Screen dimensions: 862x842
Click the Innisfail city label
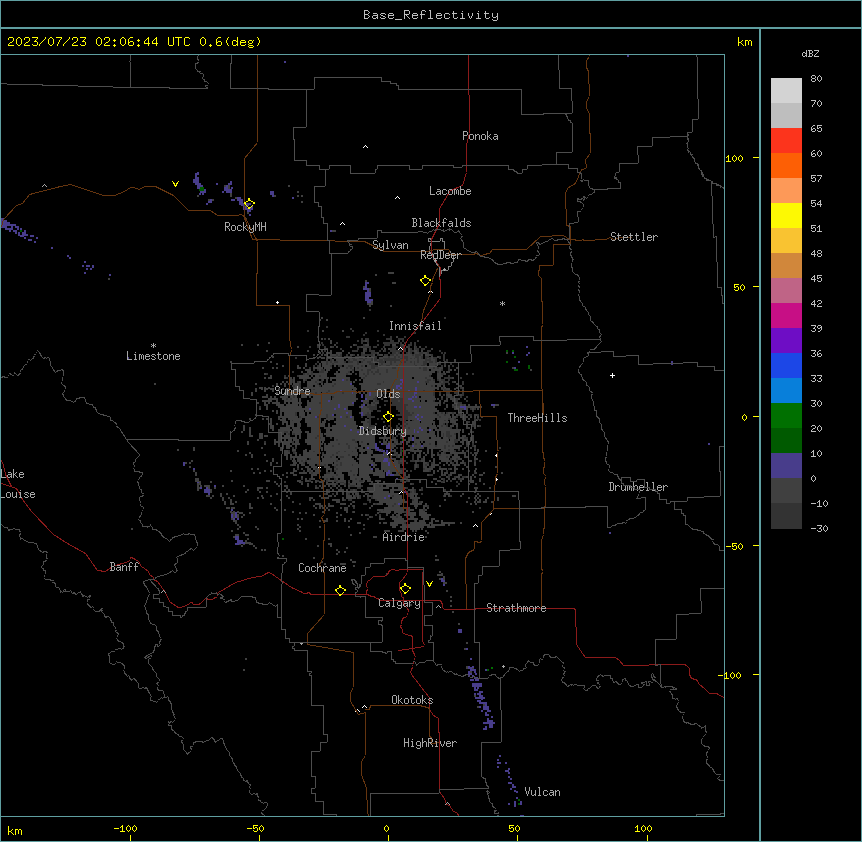coord(415,326)
